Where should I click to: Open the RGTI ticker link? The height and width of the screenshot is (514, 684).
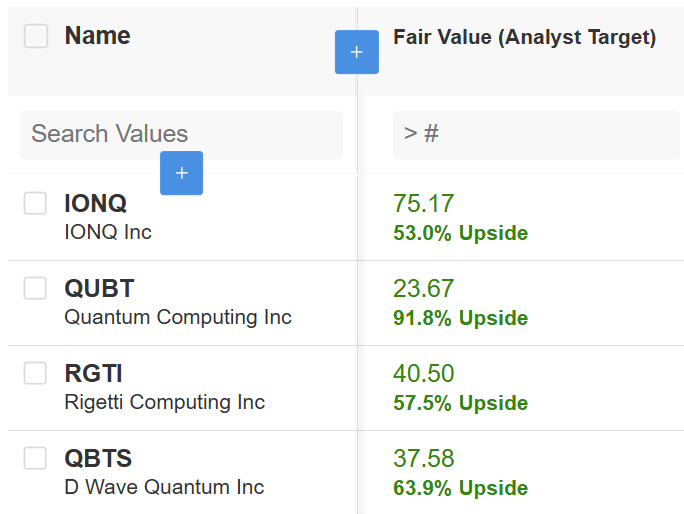[x=93, y=374]
